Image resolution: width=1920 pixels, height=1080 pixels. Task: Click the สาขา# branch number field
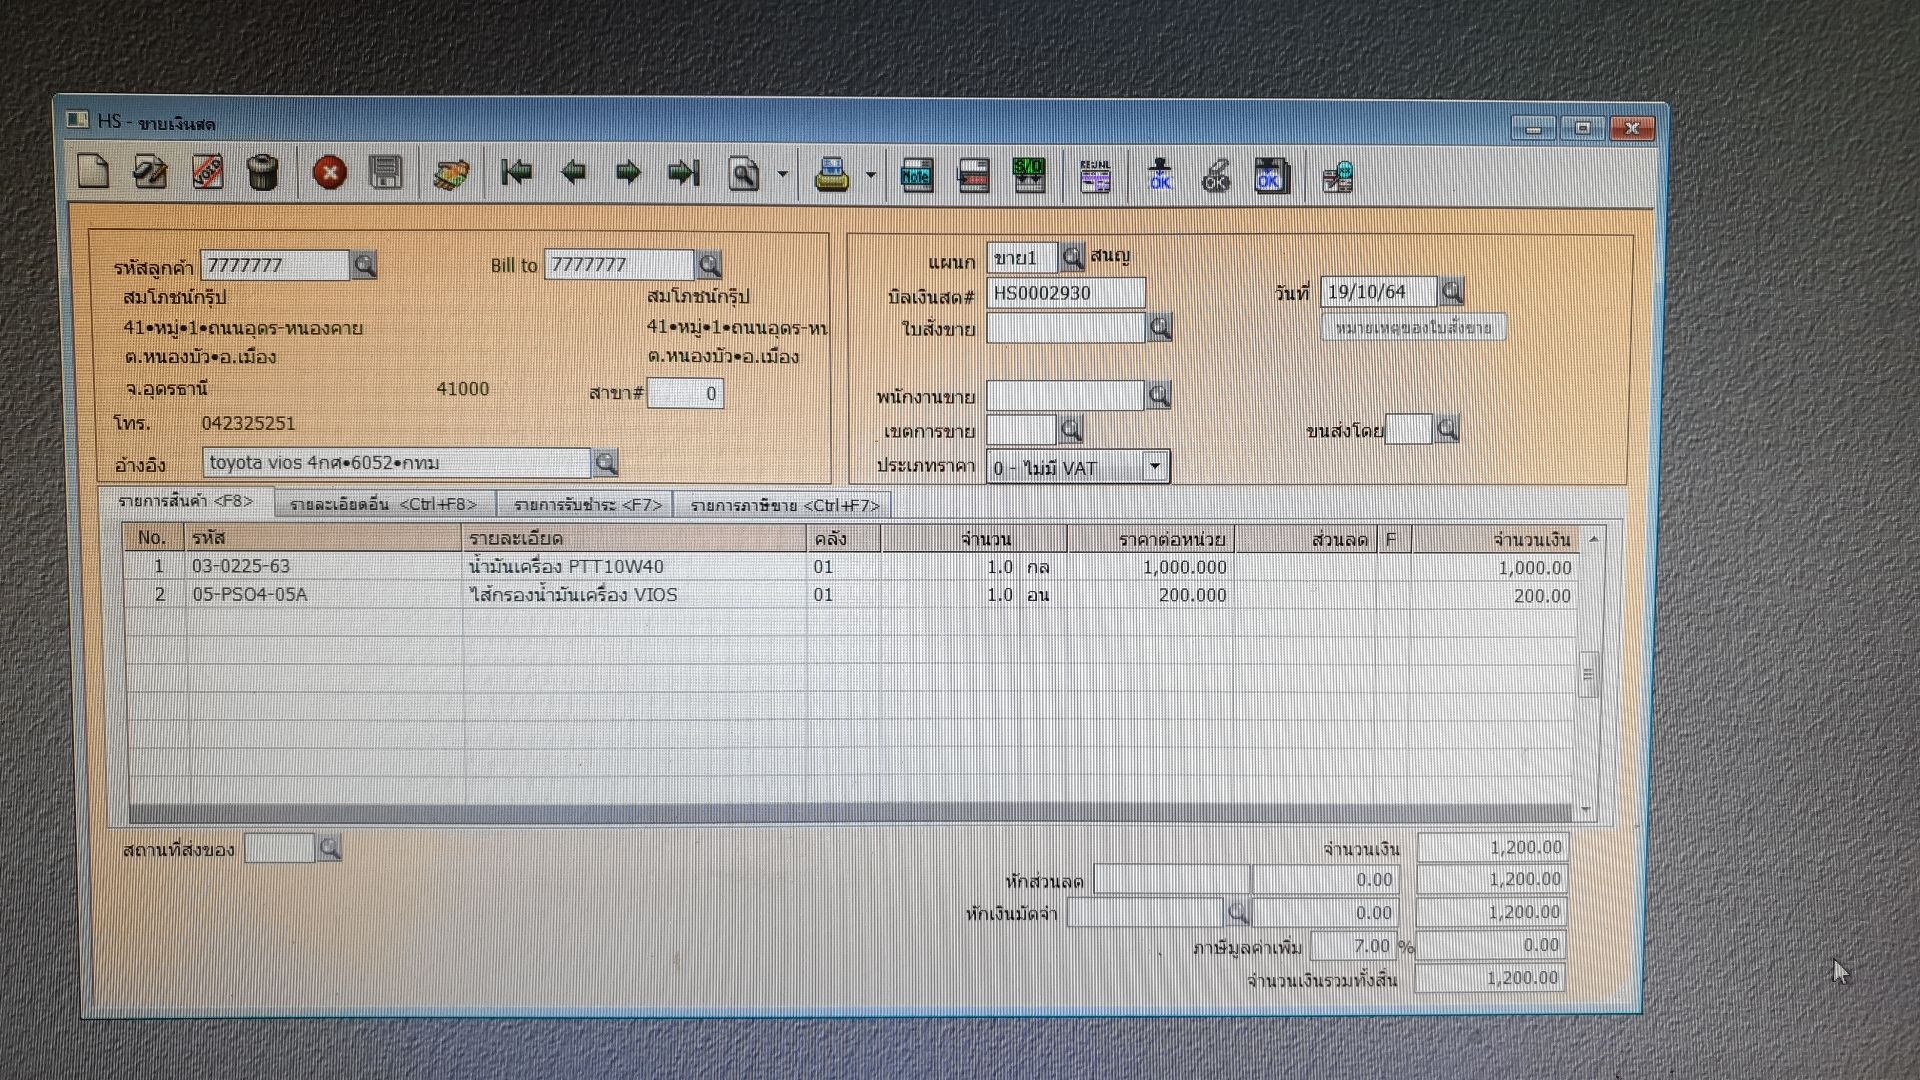(685, 393)
